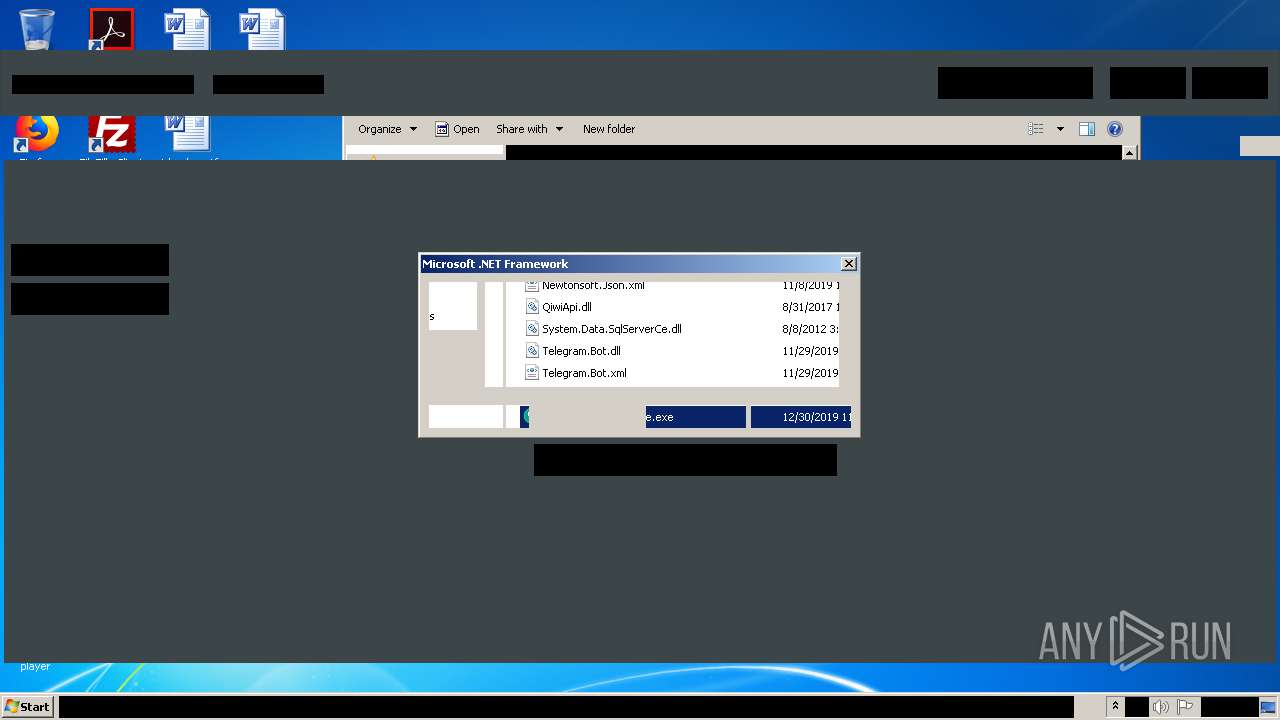Viewport: 1280px width, 720px height.
Task: Open the view options dropdown arrow
Action: click(1060, 129)
